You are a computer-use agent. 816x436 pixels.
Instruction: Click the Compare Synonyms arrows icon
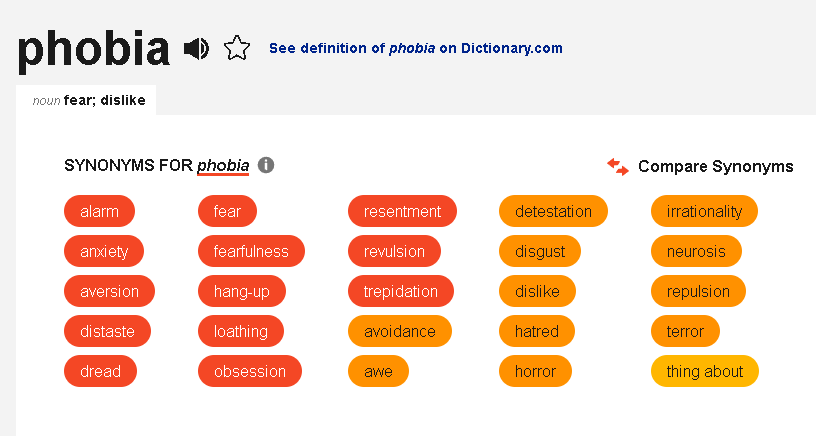tap(618, 167)
